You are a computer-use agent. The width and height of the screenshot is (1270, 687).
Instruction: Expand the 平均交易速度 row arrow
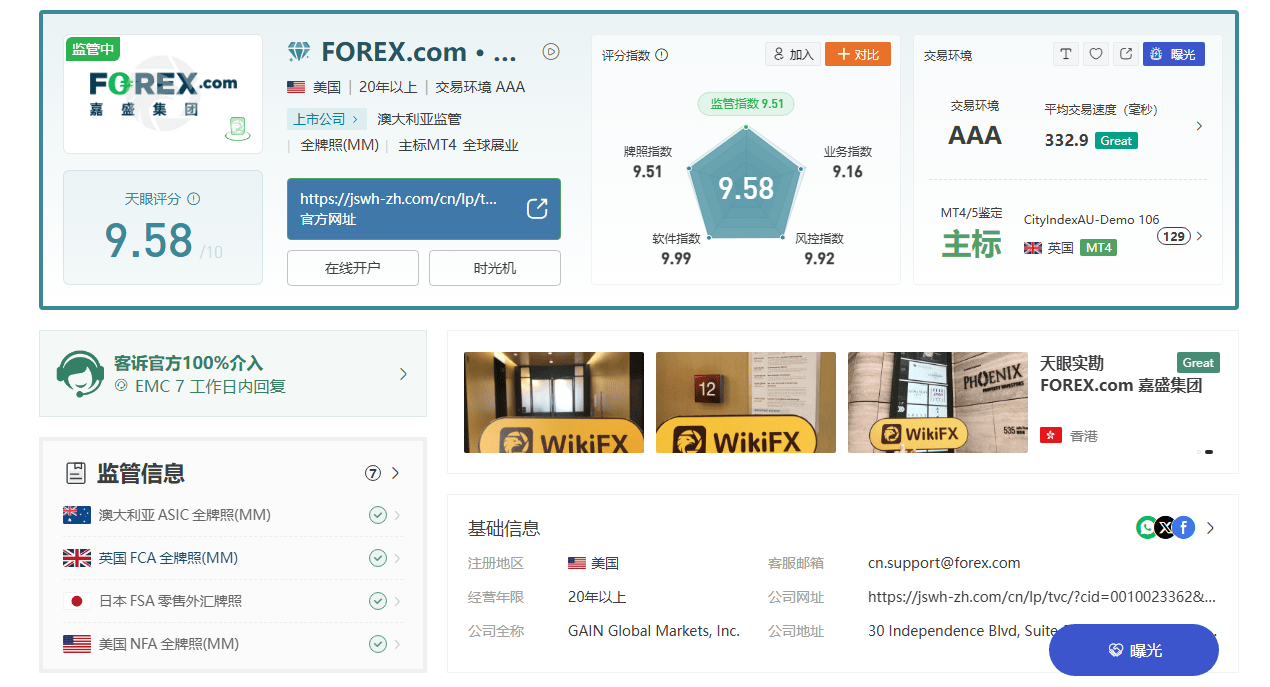click(x=1199, y=126)
